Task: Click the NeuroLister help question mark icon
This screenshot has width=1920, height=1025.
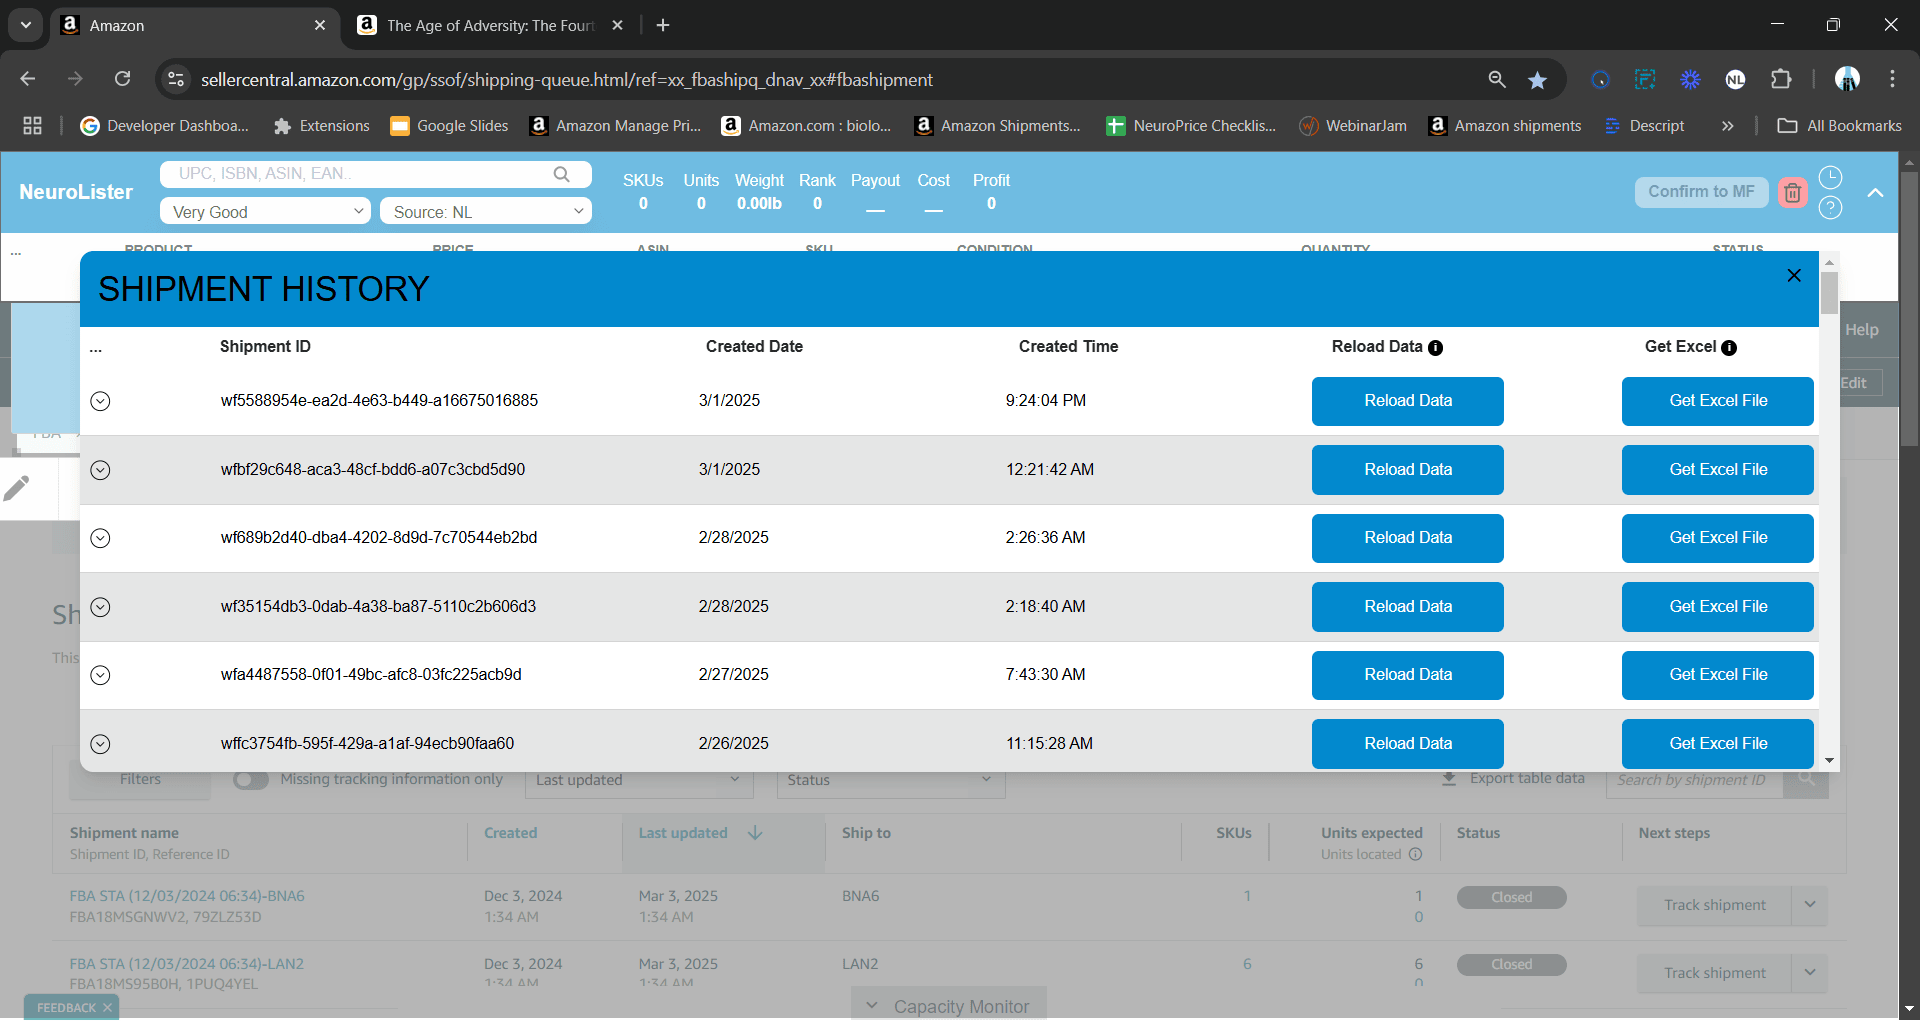Action: [1830, 208]
